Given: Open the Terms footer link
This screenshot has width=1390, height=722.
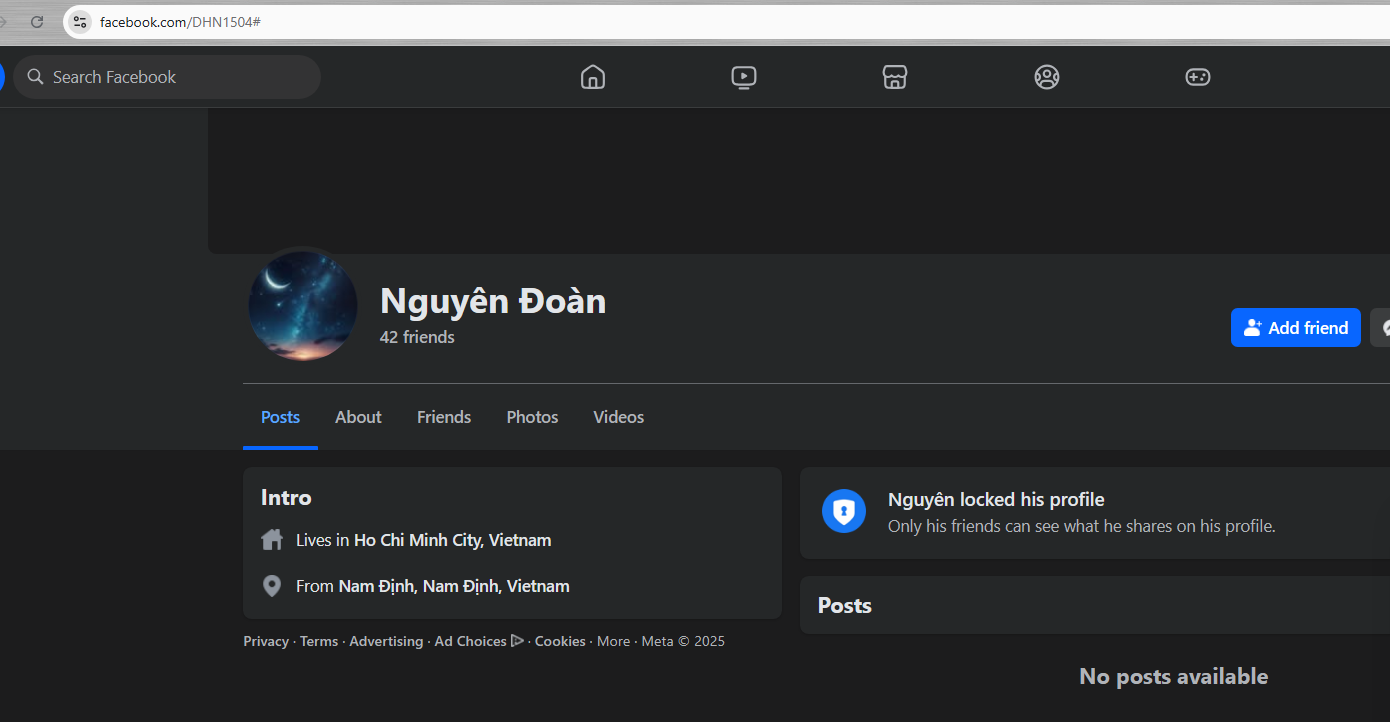Looking at the screenshot, I should click(x=319, y=641).
